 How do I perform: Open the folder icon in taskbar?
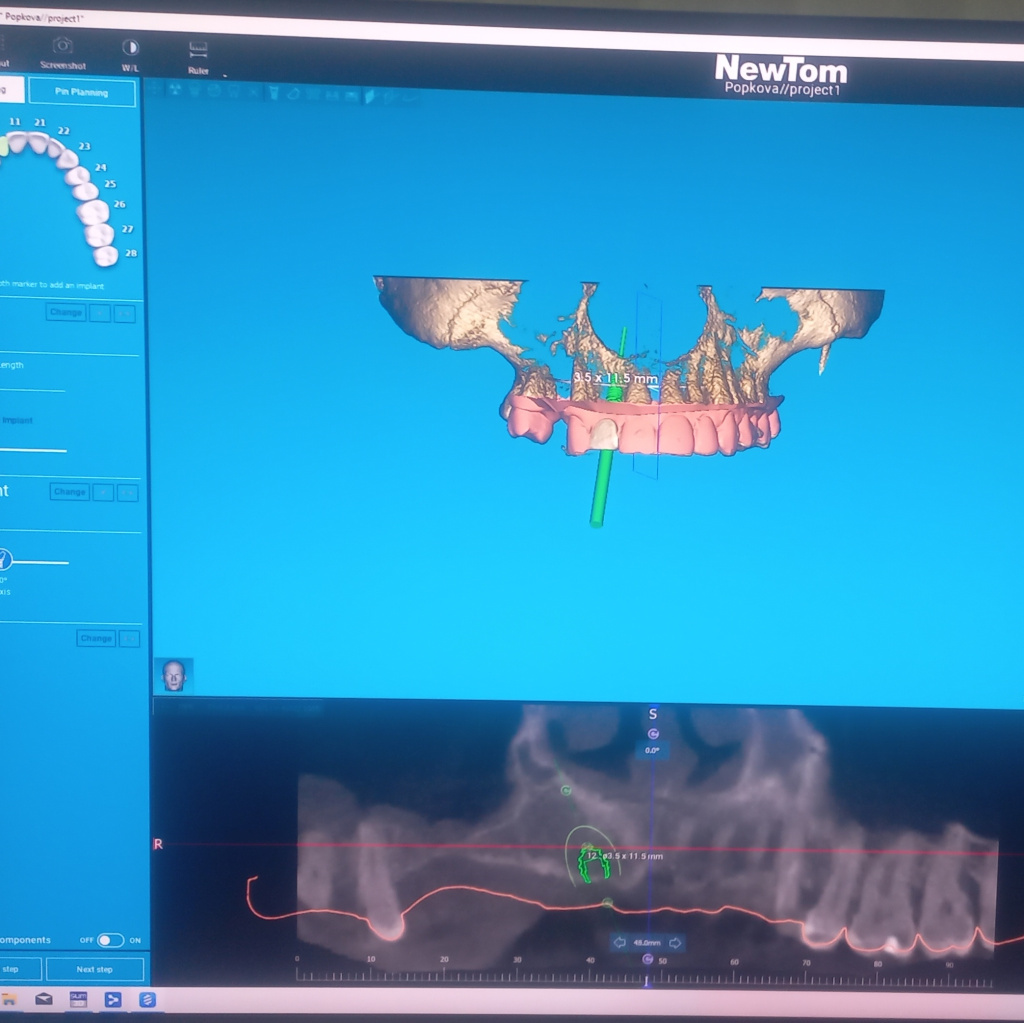[8, 998]
